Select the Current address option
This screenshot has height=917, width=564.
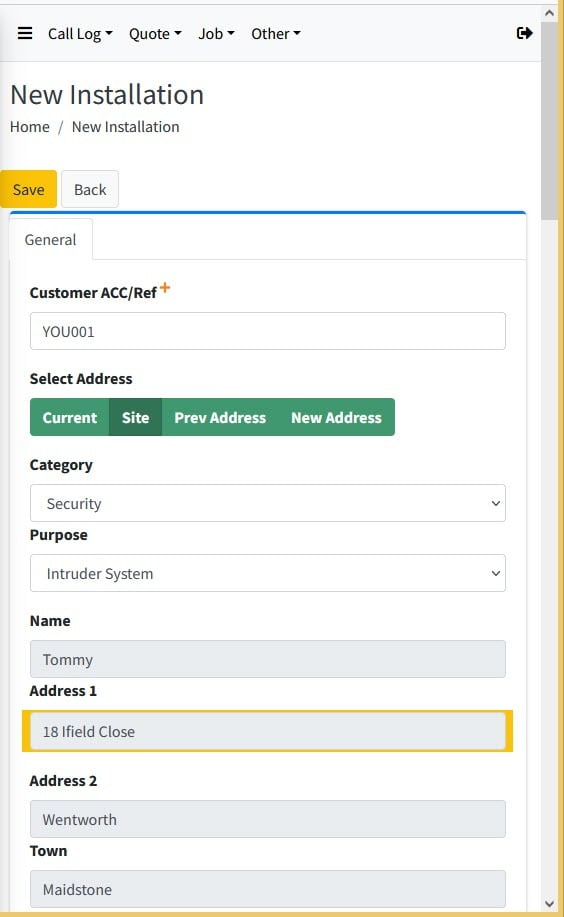tap(70, 418)
